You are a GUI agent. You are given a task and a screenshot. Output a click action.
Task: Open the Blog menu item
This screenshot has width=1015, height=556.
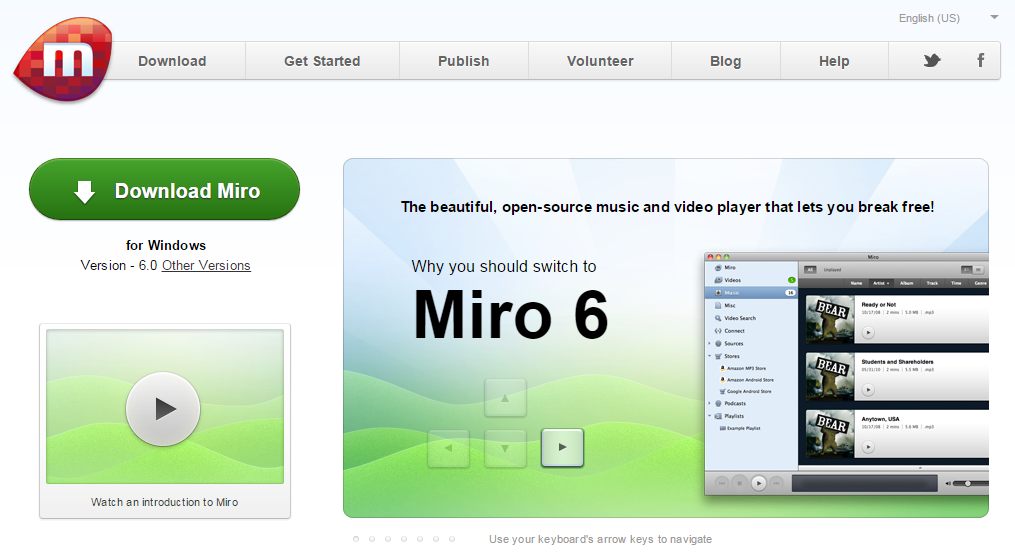726,61
